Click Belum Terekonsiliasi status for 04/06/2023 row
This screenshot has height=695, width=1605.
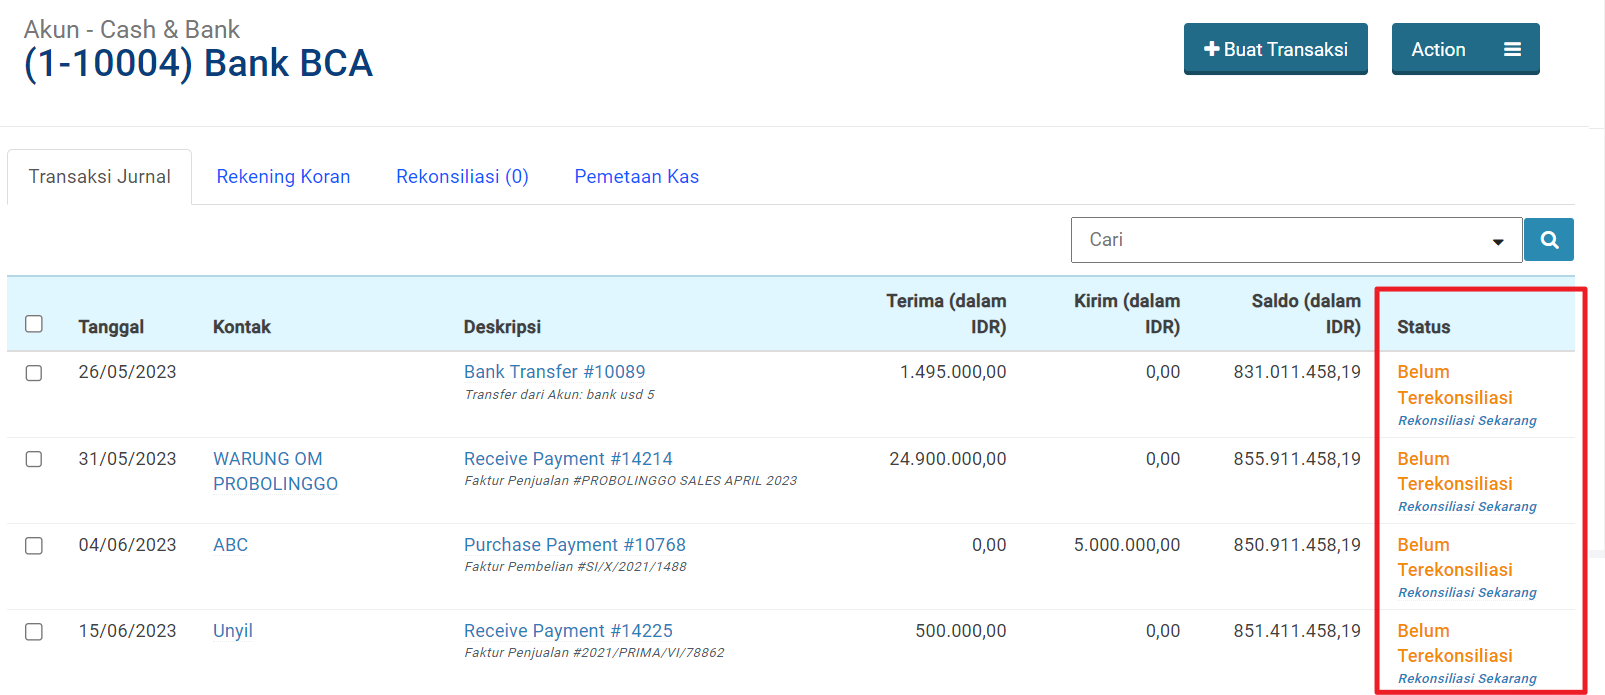point(1455,557)
